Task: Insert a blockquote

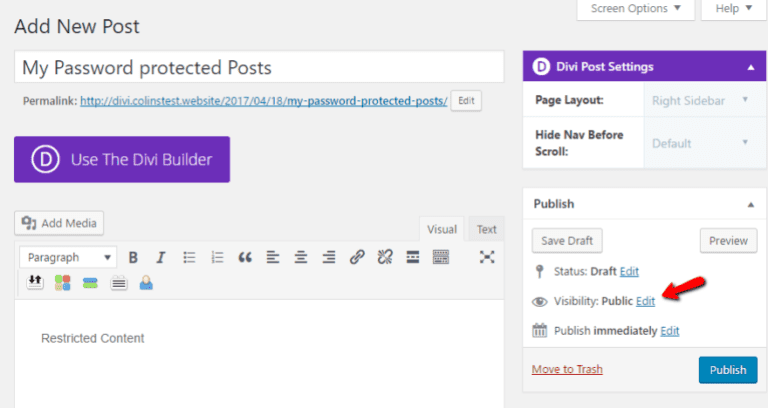Action: 245,257
